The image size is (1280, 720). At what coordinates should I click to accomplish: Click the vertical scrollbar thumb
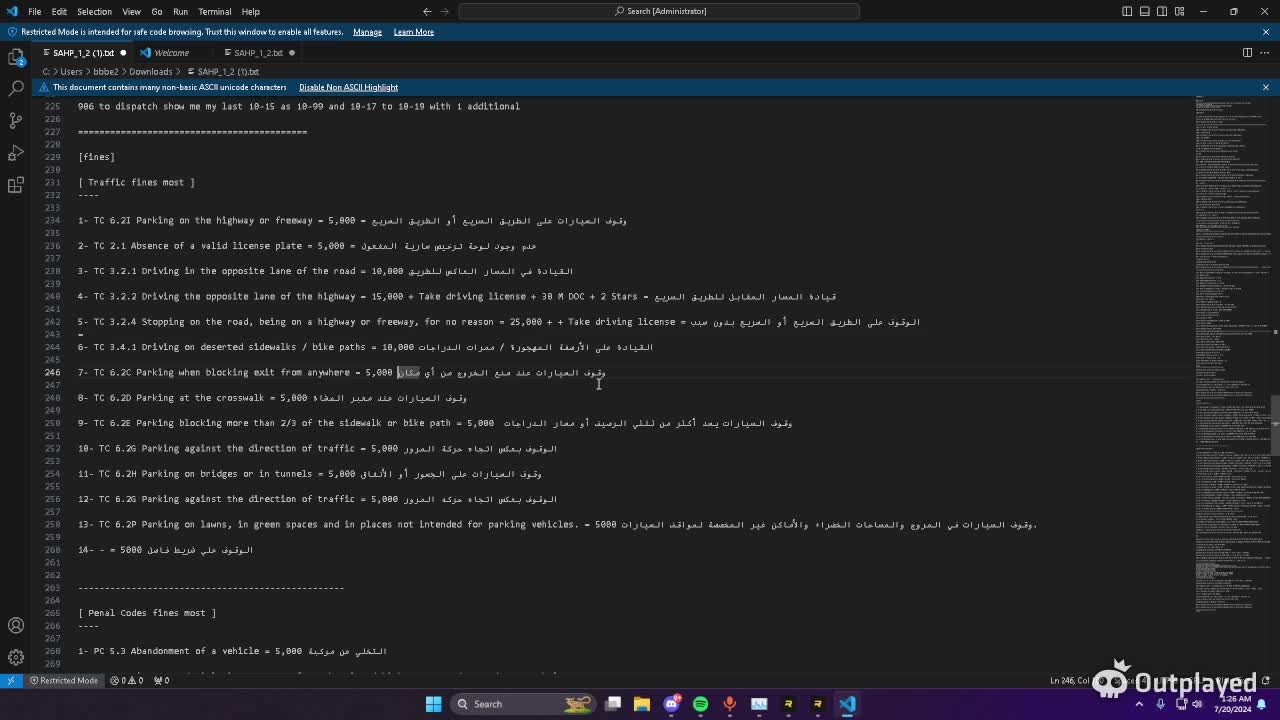coord(1274,425)
